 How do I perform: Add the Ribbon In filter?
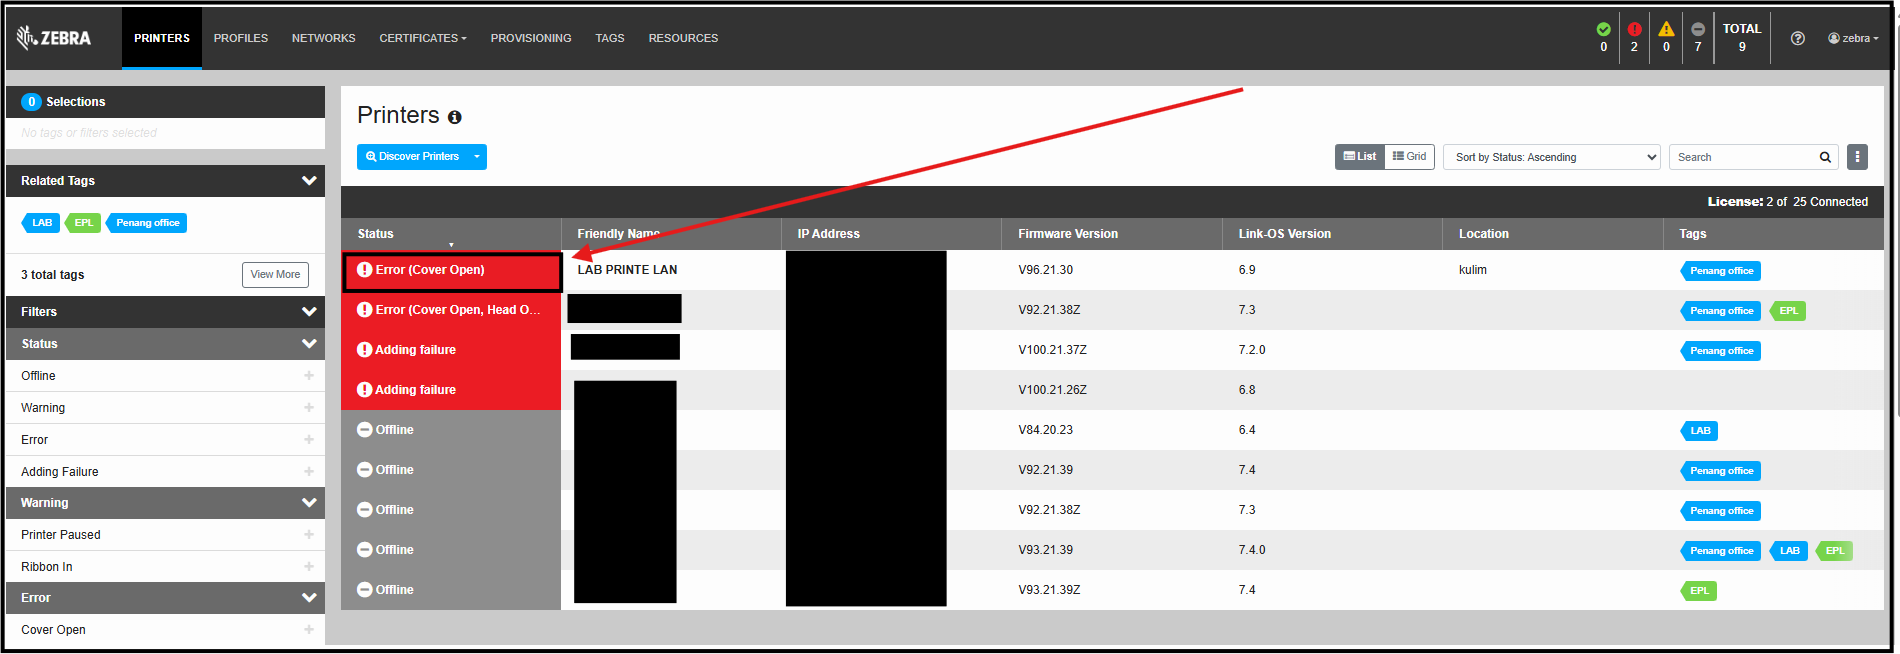pos(309,567)
